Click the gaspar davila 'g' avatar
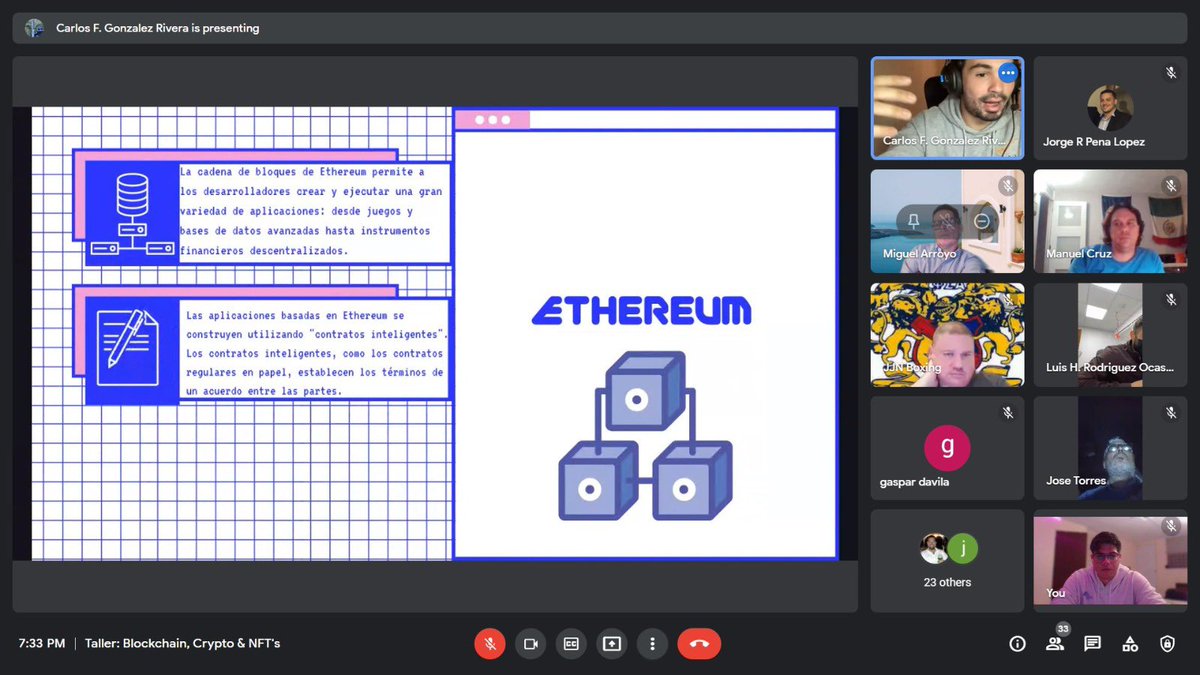This screenshot has width=1200, height=675. pos(947,448)
